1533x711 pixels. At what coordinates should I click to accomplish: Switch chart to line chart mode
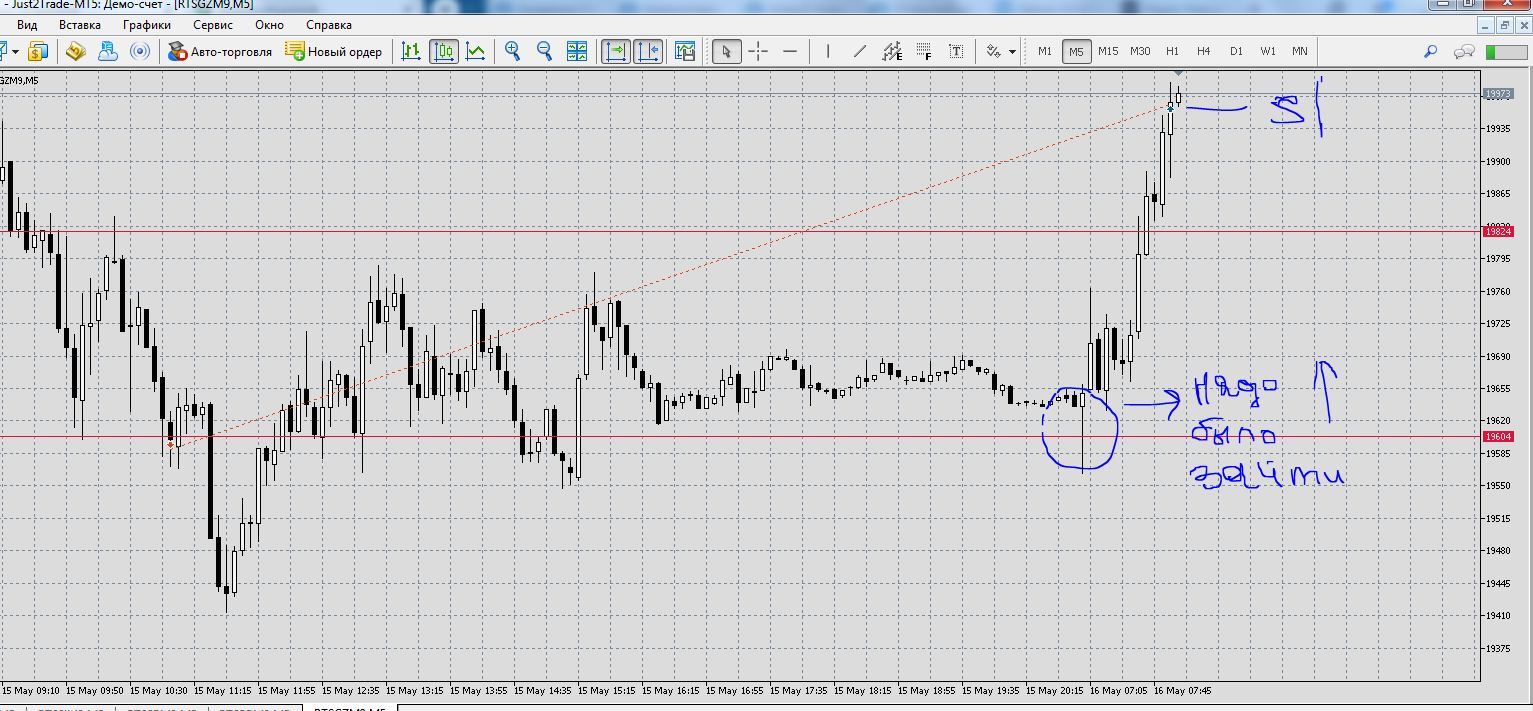point(476,51)
